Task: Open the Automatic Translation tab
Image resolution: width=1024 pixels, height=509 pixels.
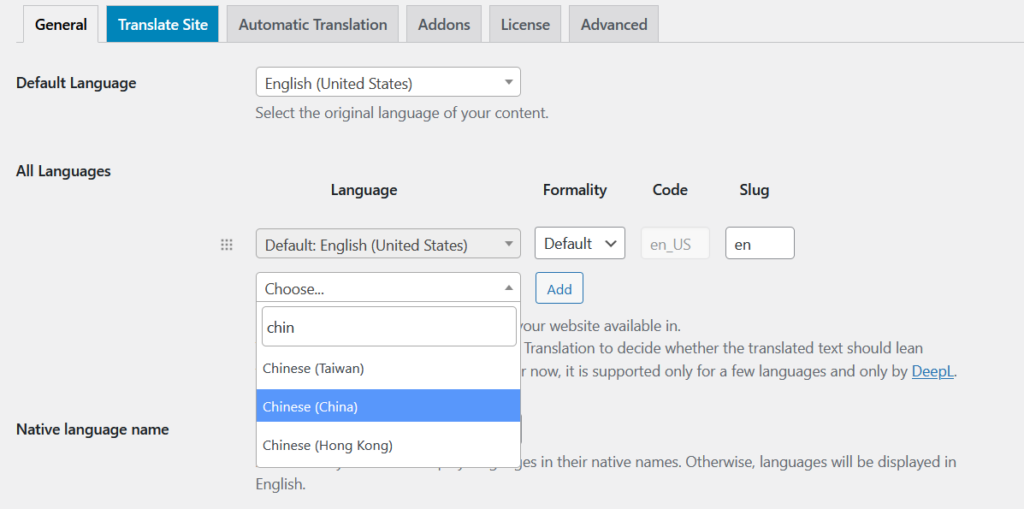Action: [313, 25]
